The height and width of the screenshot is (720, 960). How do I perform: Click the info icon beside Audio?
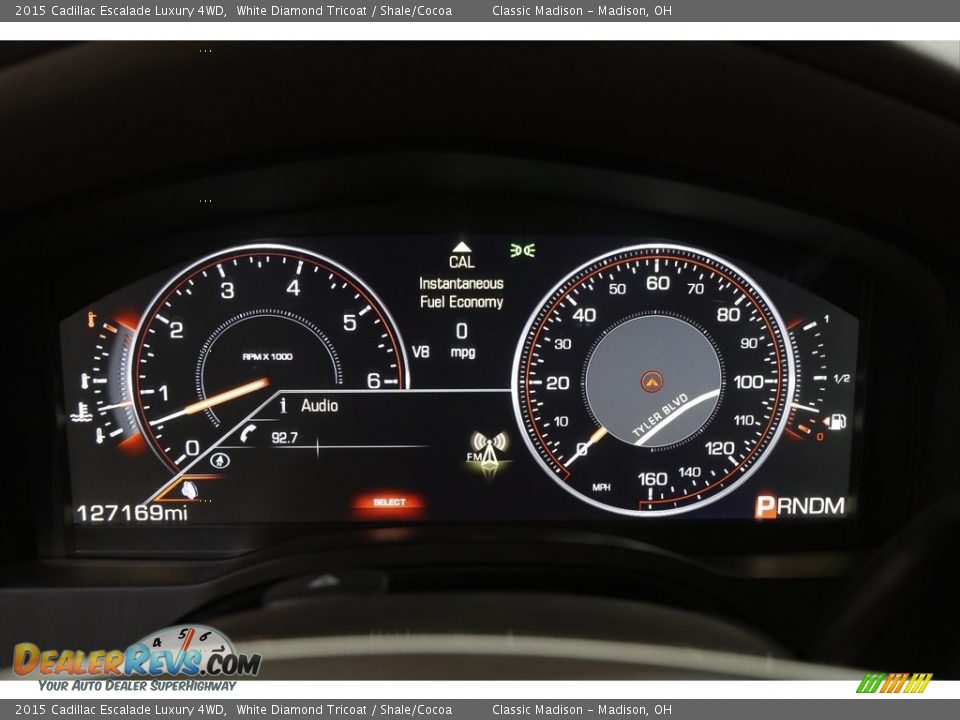(x=283, y=405)
